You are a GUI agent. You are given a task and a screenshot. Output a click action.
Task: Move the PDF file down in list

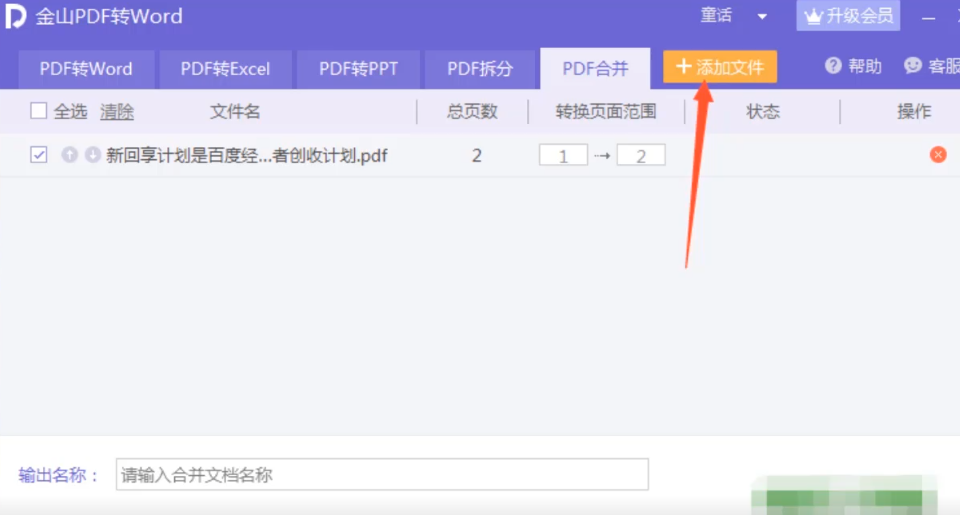click(x=92, y=155)
